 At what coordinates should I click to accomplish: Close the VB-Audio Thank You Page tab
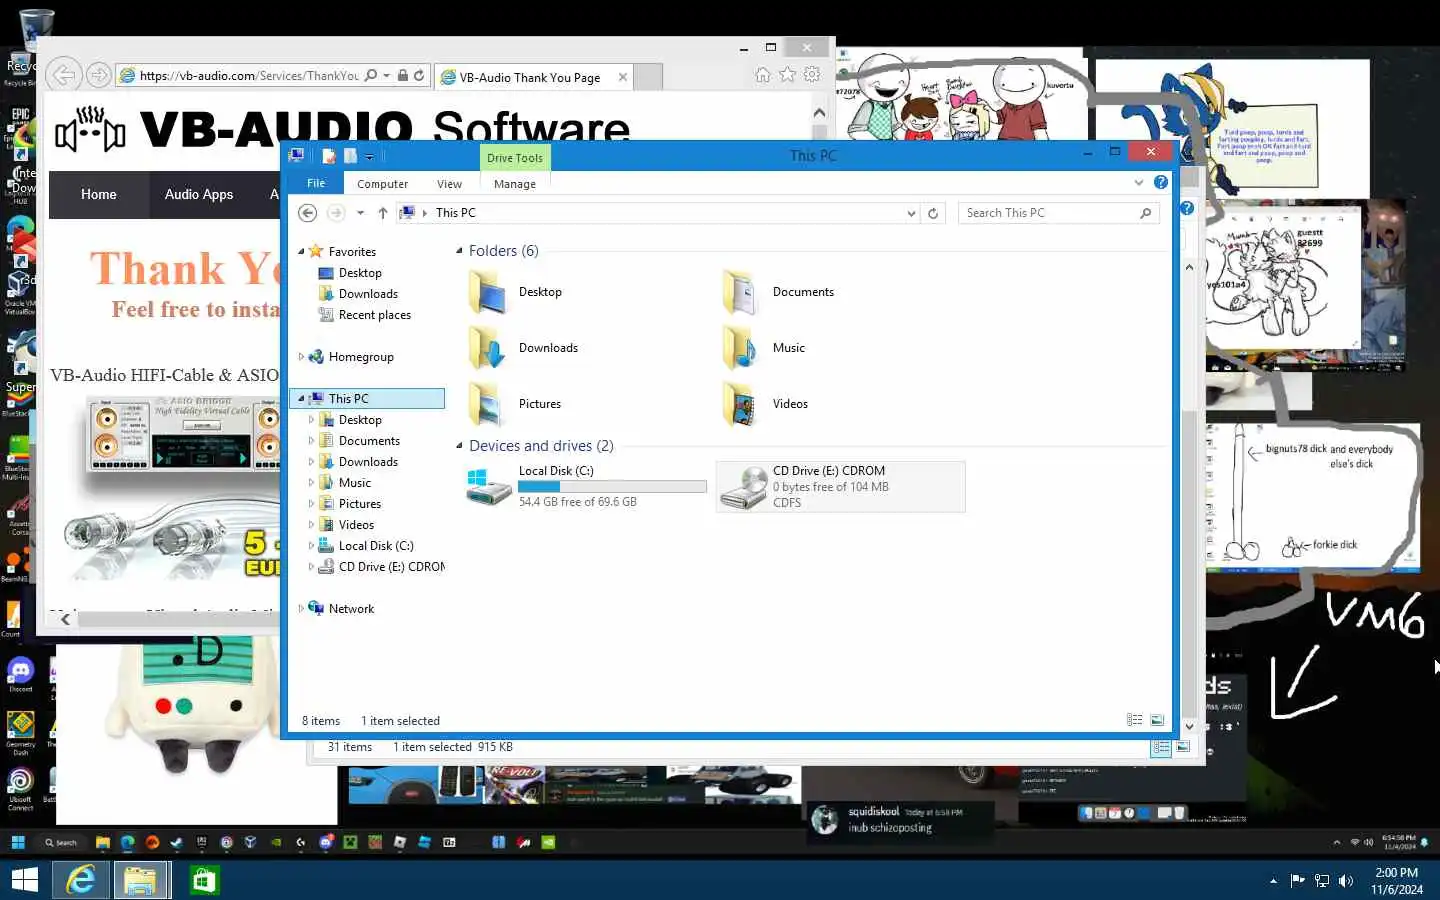pos(623,77)
